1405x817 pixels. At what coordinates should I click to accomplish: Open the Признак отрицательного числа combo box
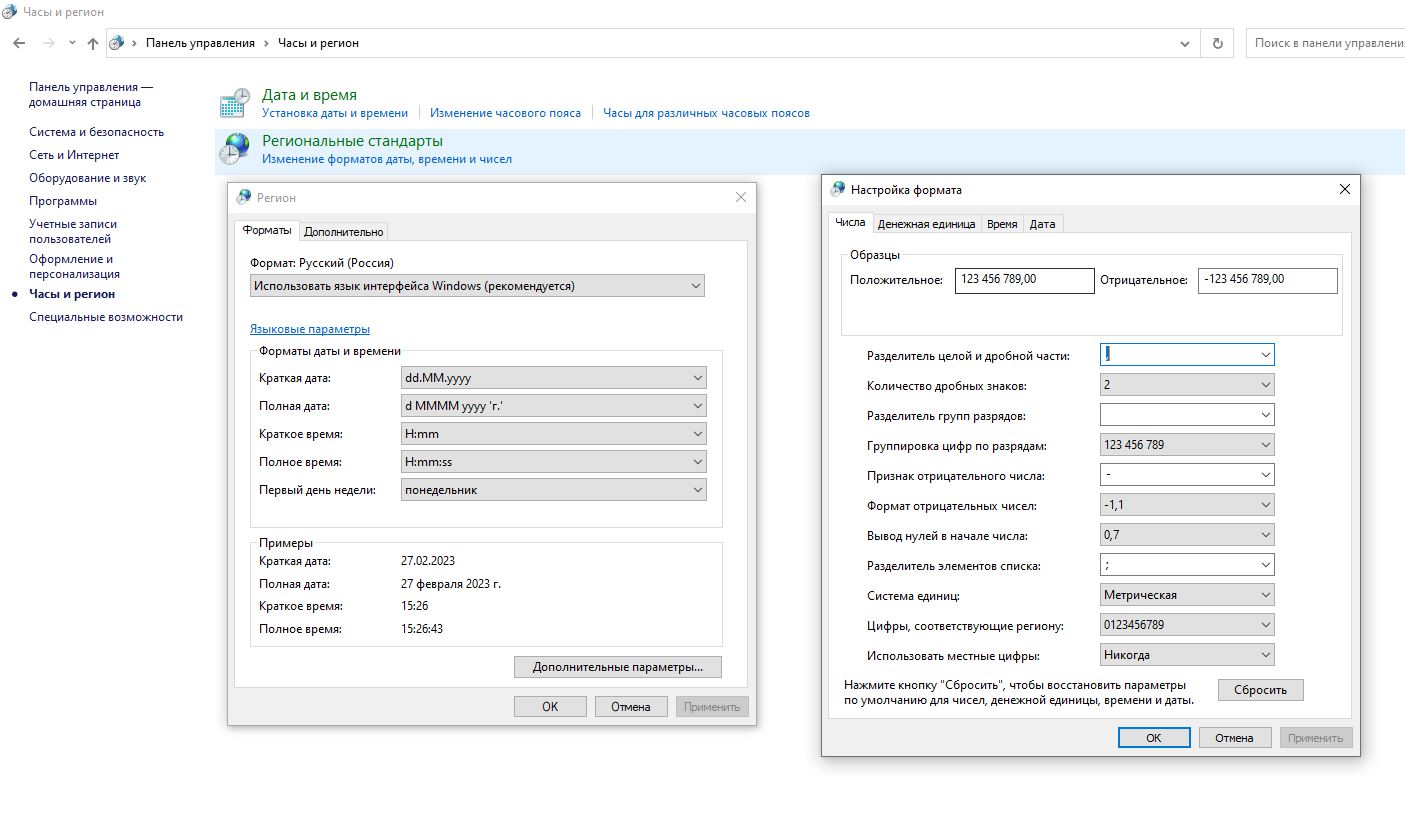point(1187,474)
